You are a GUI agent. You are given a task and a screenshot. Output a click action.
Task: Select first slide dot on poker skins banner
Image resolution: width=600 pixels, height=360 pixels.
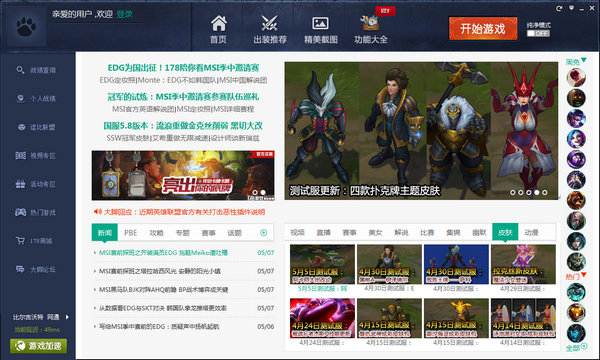coord(512,192)
